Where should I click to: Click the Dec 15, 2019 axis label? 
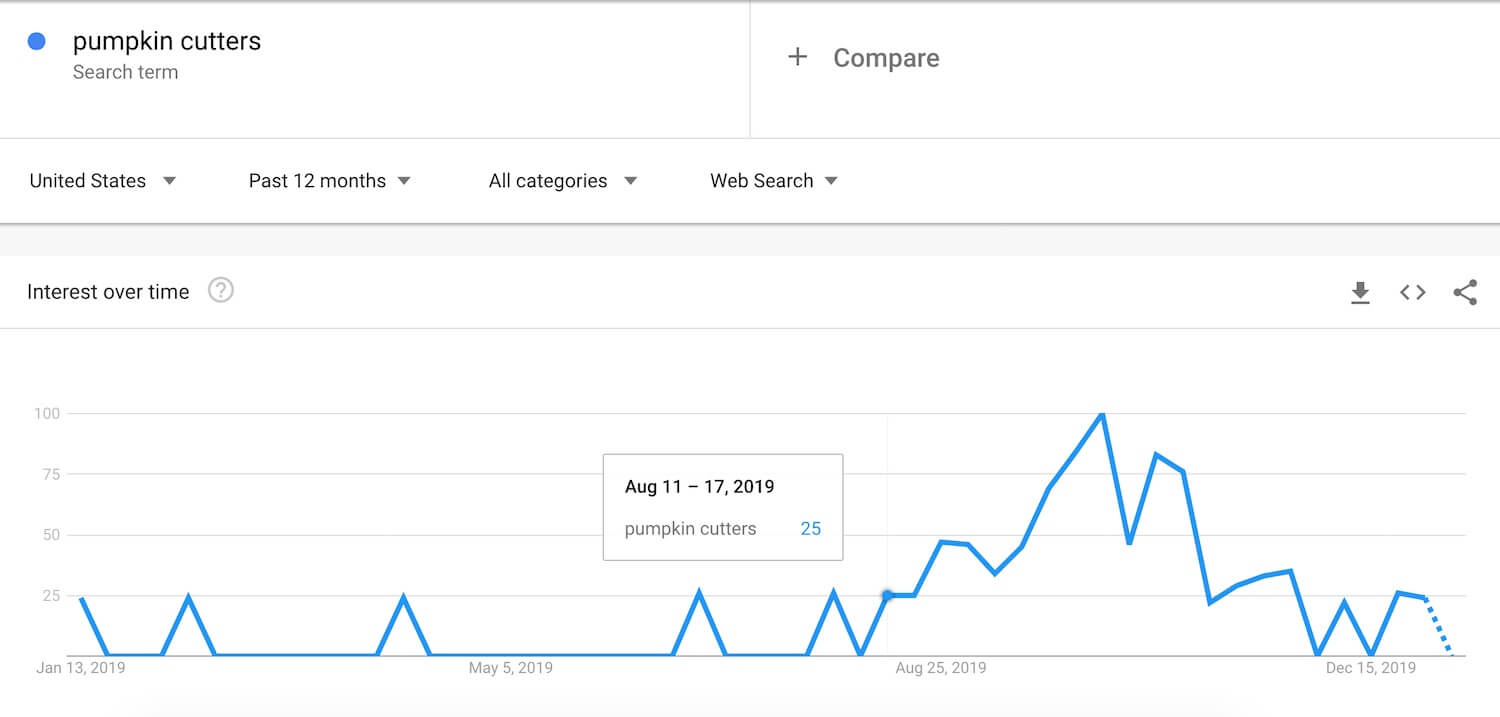(1370, 668)
